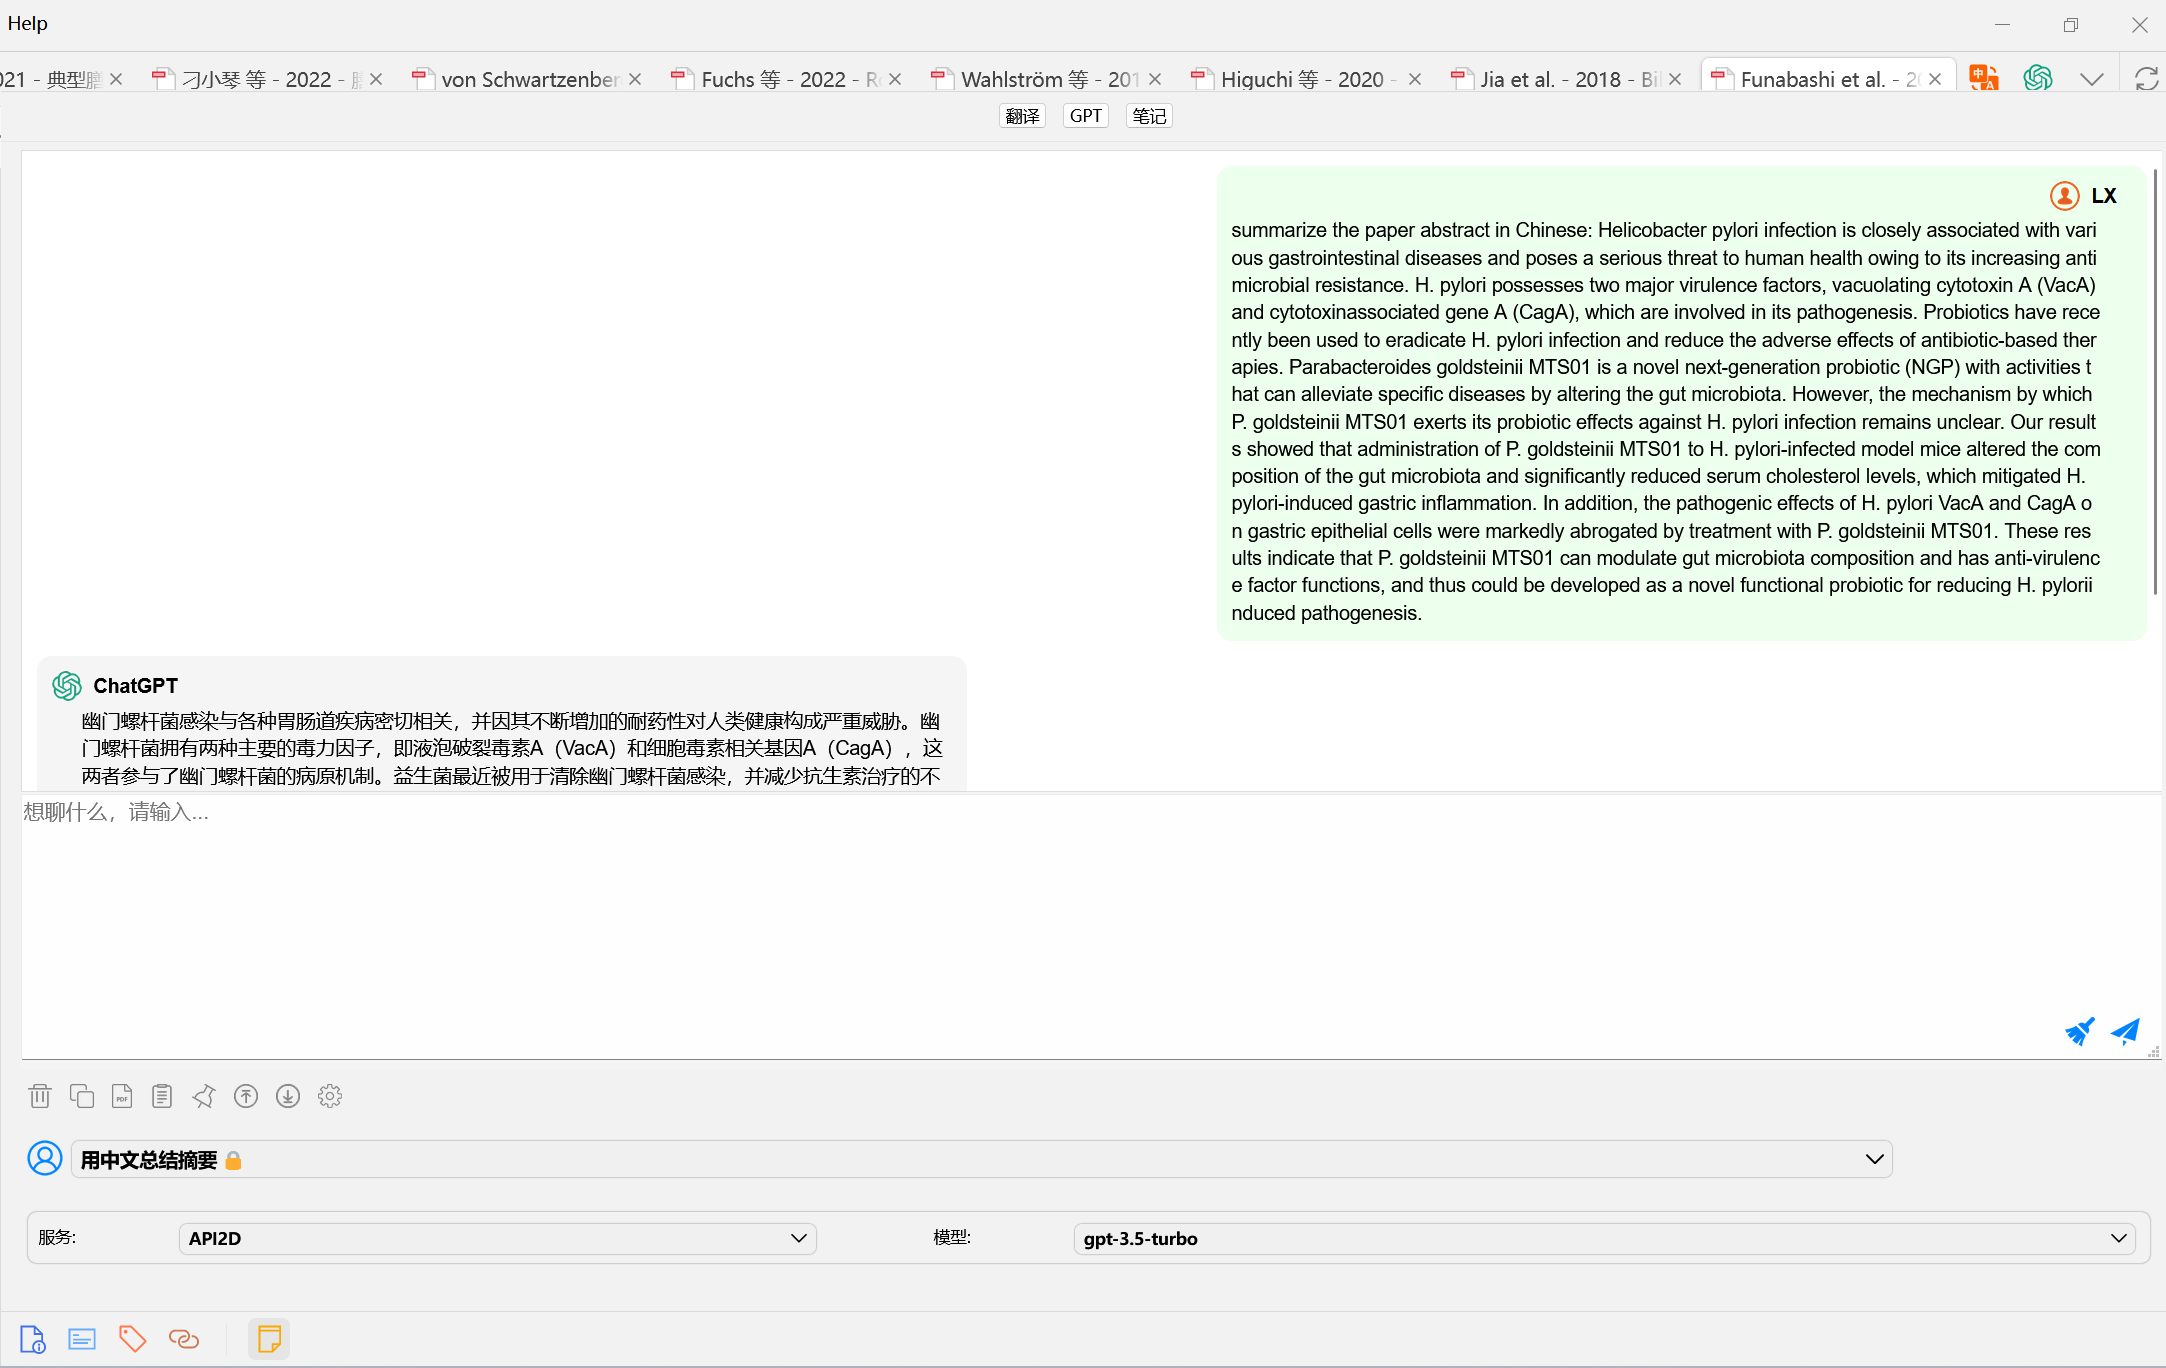
Task: Toggle the translate icon in the tab bar
Action: (x=1983, y=78)
